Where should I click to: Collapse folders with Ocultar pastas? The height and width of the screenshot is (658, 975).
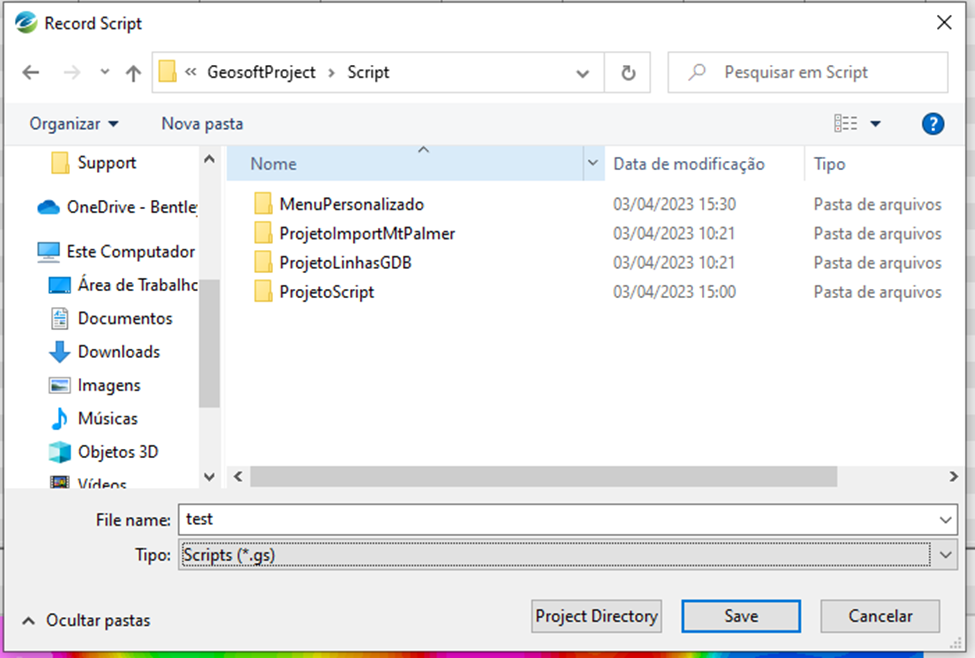87,621
